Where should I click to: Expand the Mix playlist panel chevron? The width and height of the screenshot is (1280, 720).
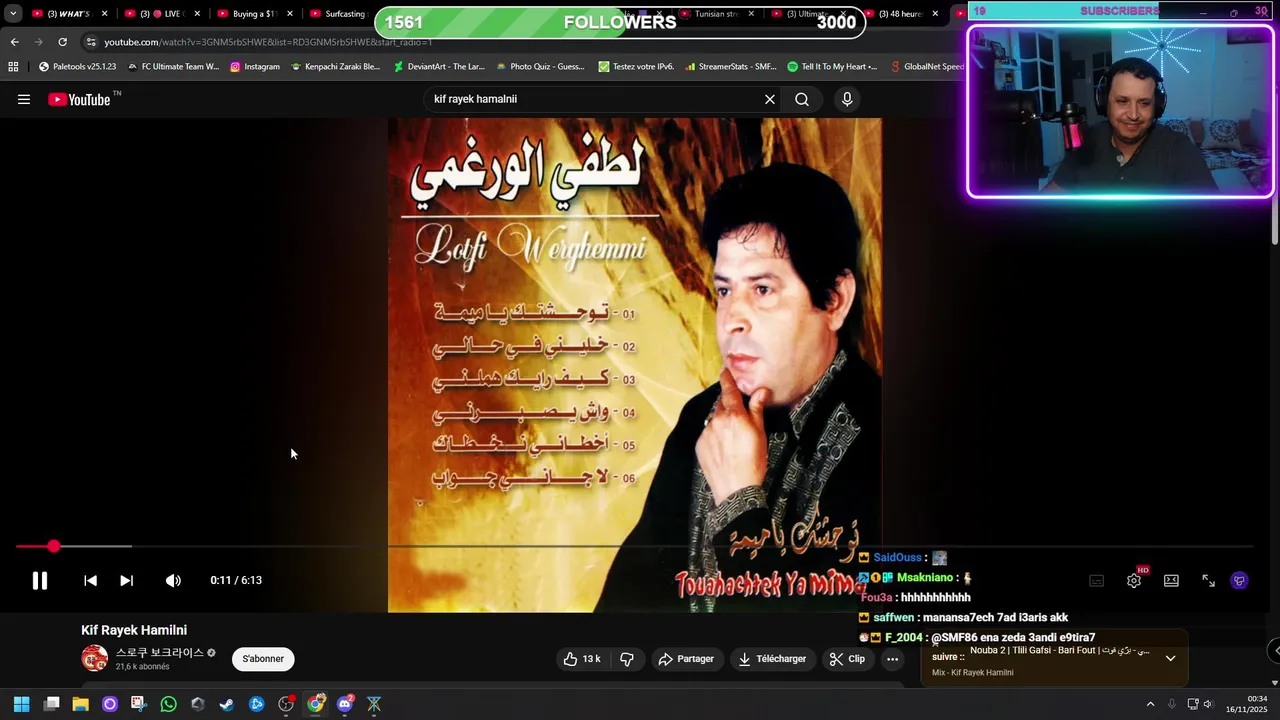pos(1170,658)
